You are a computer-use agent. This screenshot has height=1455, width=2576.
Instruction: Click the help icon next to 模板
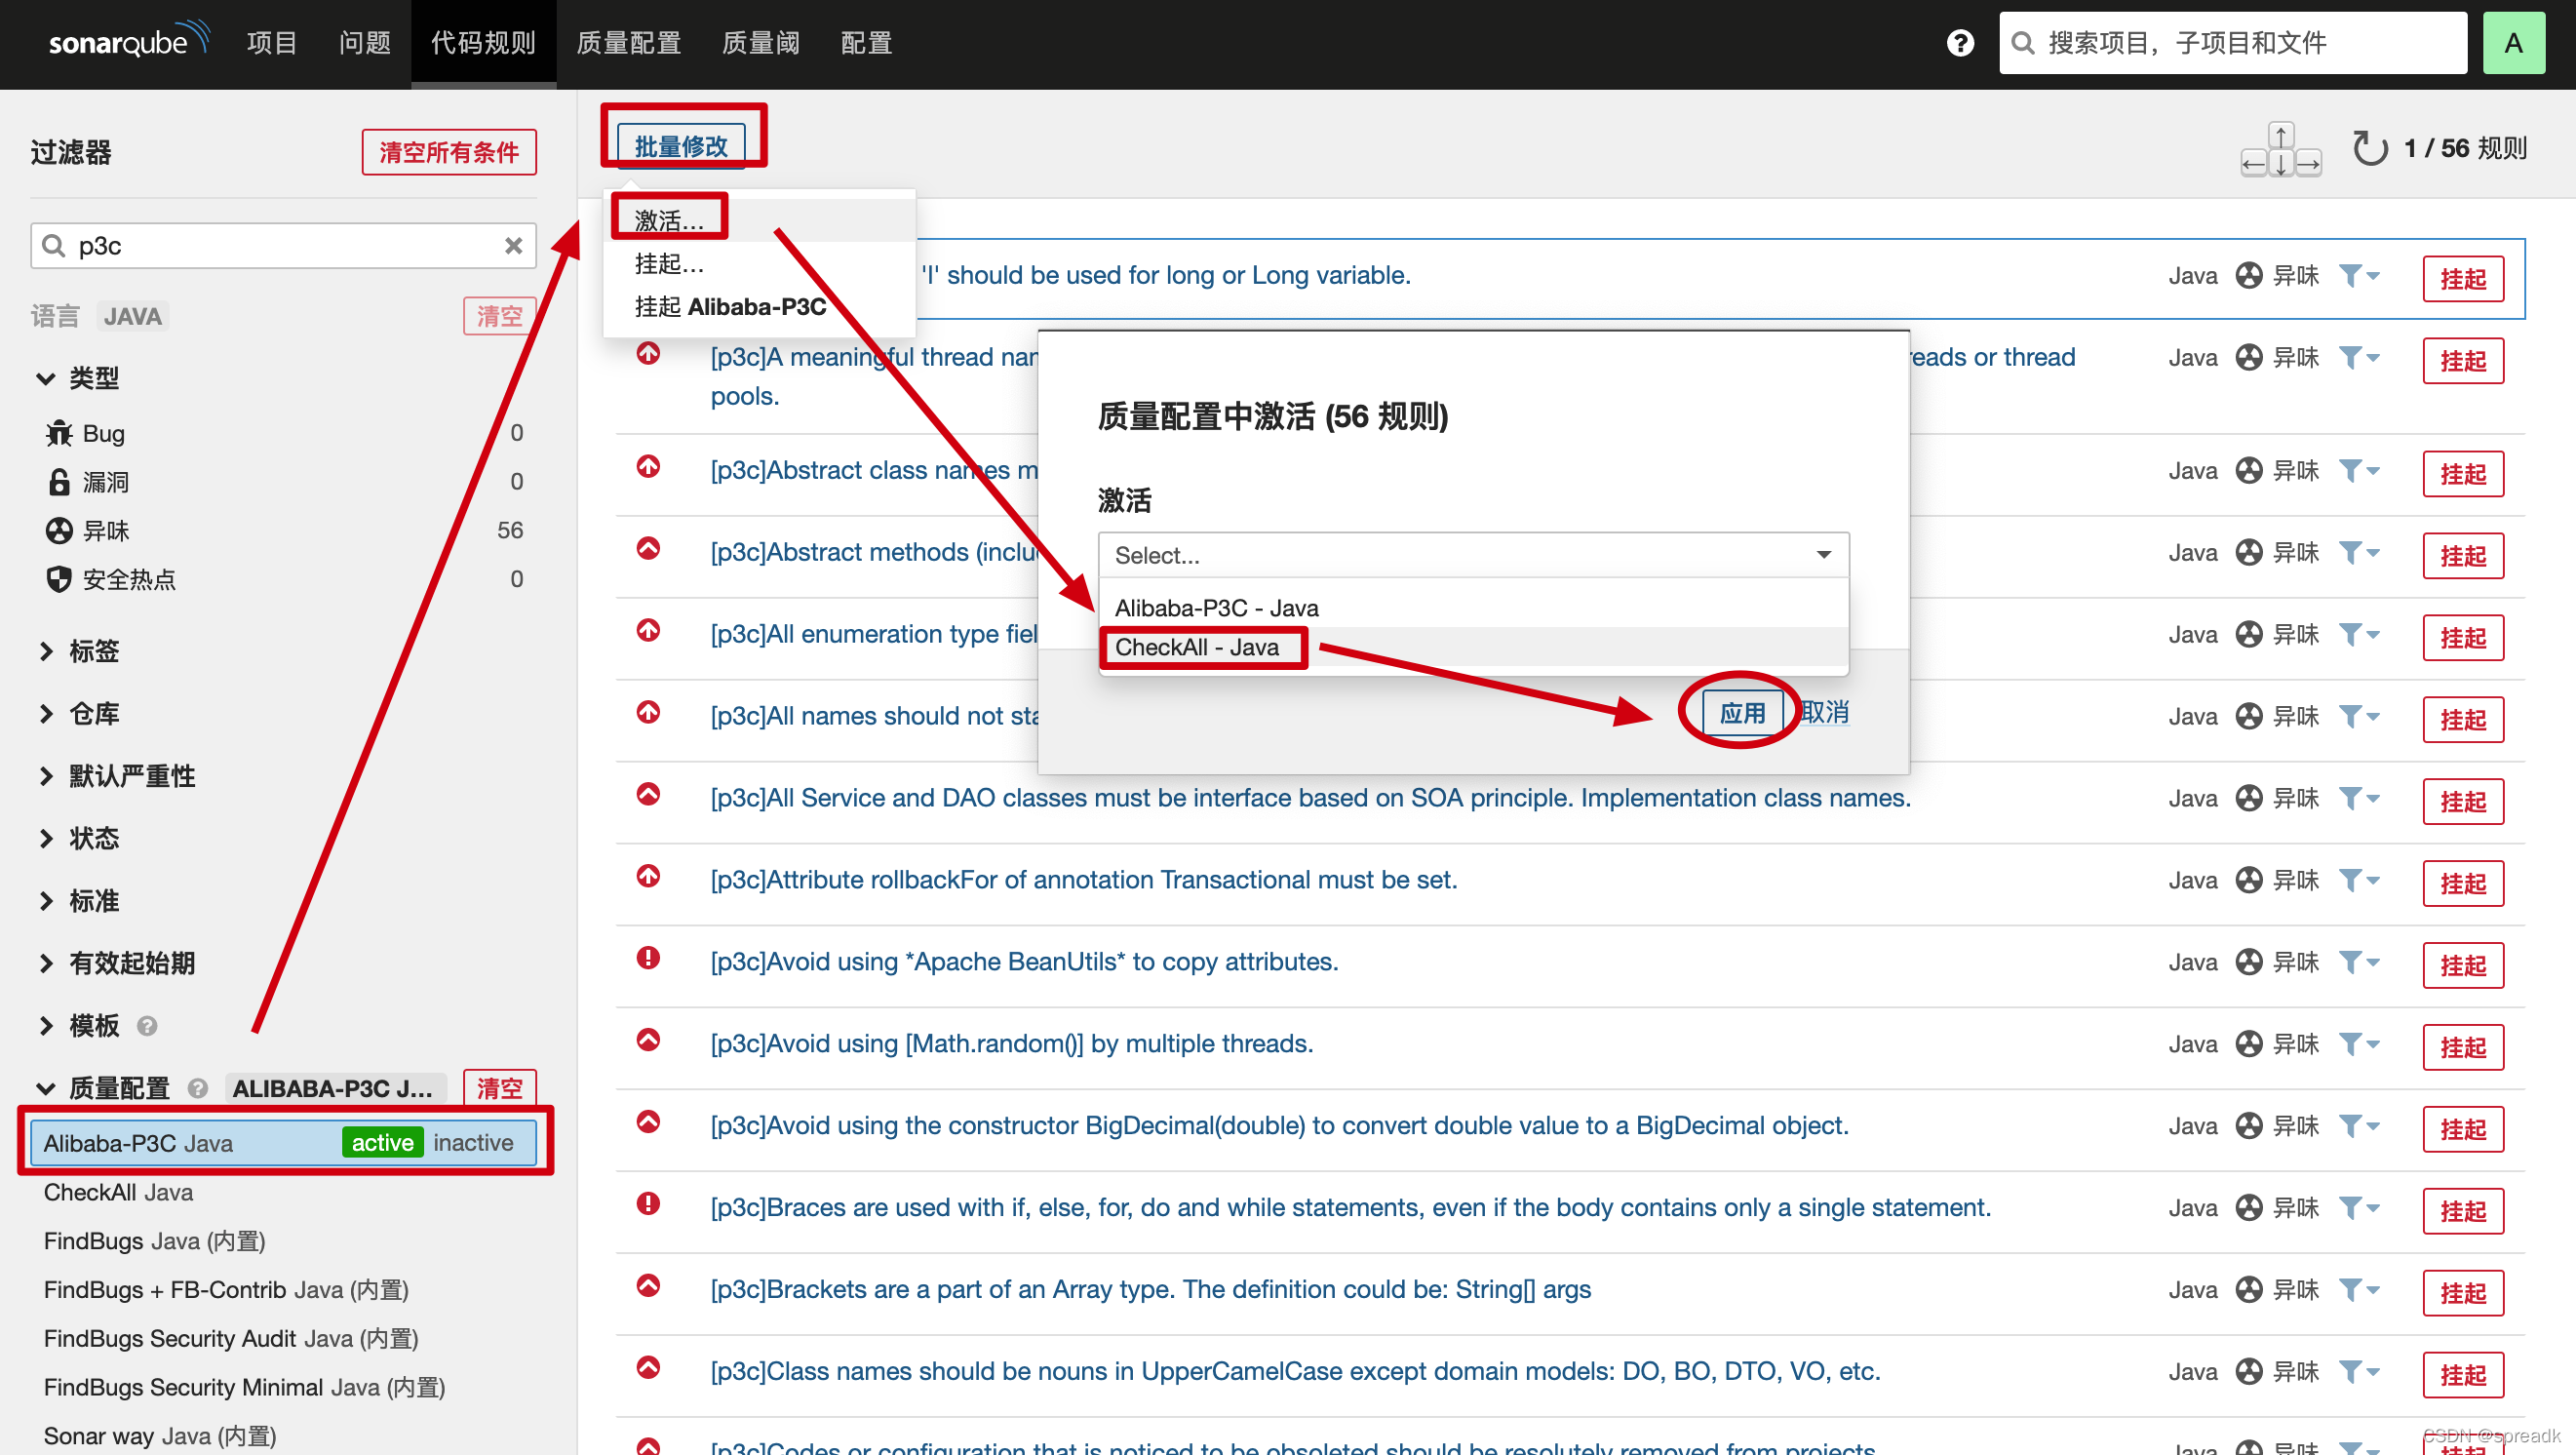pos(147,1026)
